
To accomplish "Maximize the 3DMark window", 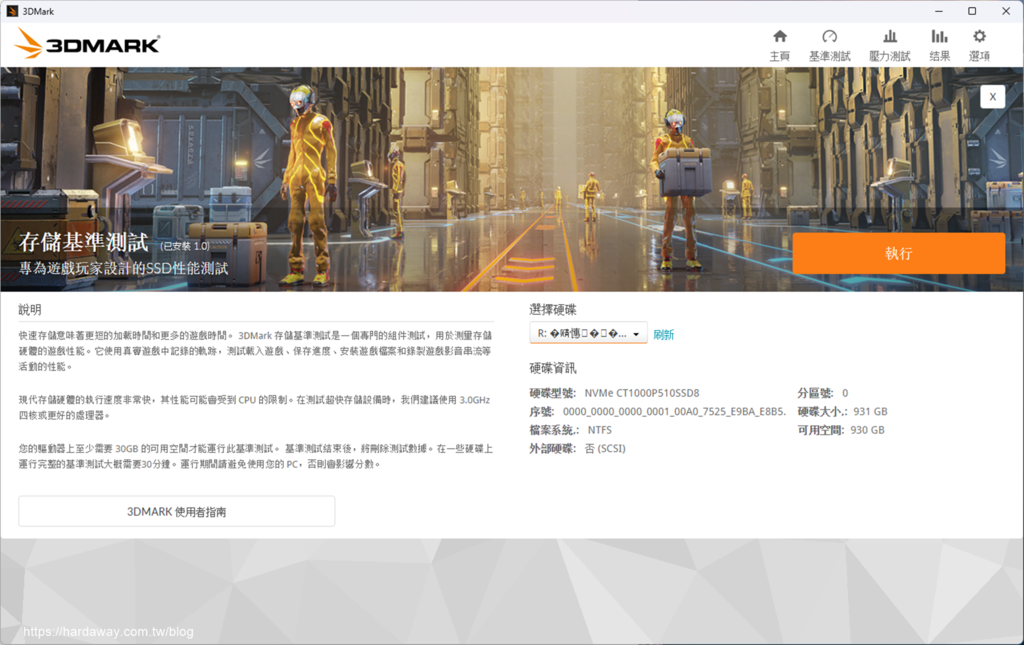I will tap(972, 11).
